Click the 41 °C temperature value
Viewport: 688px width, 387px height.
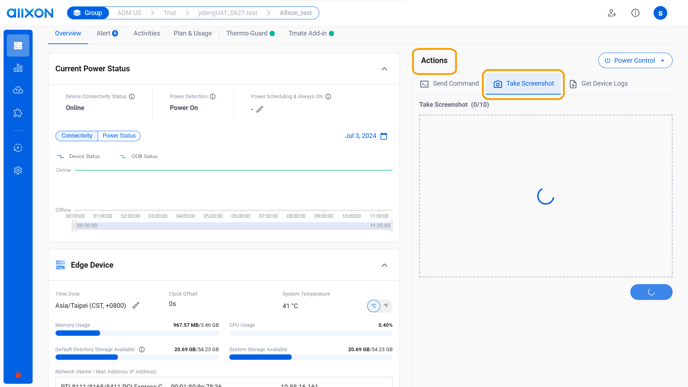coord(290,306)
